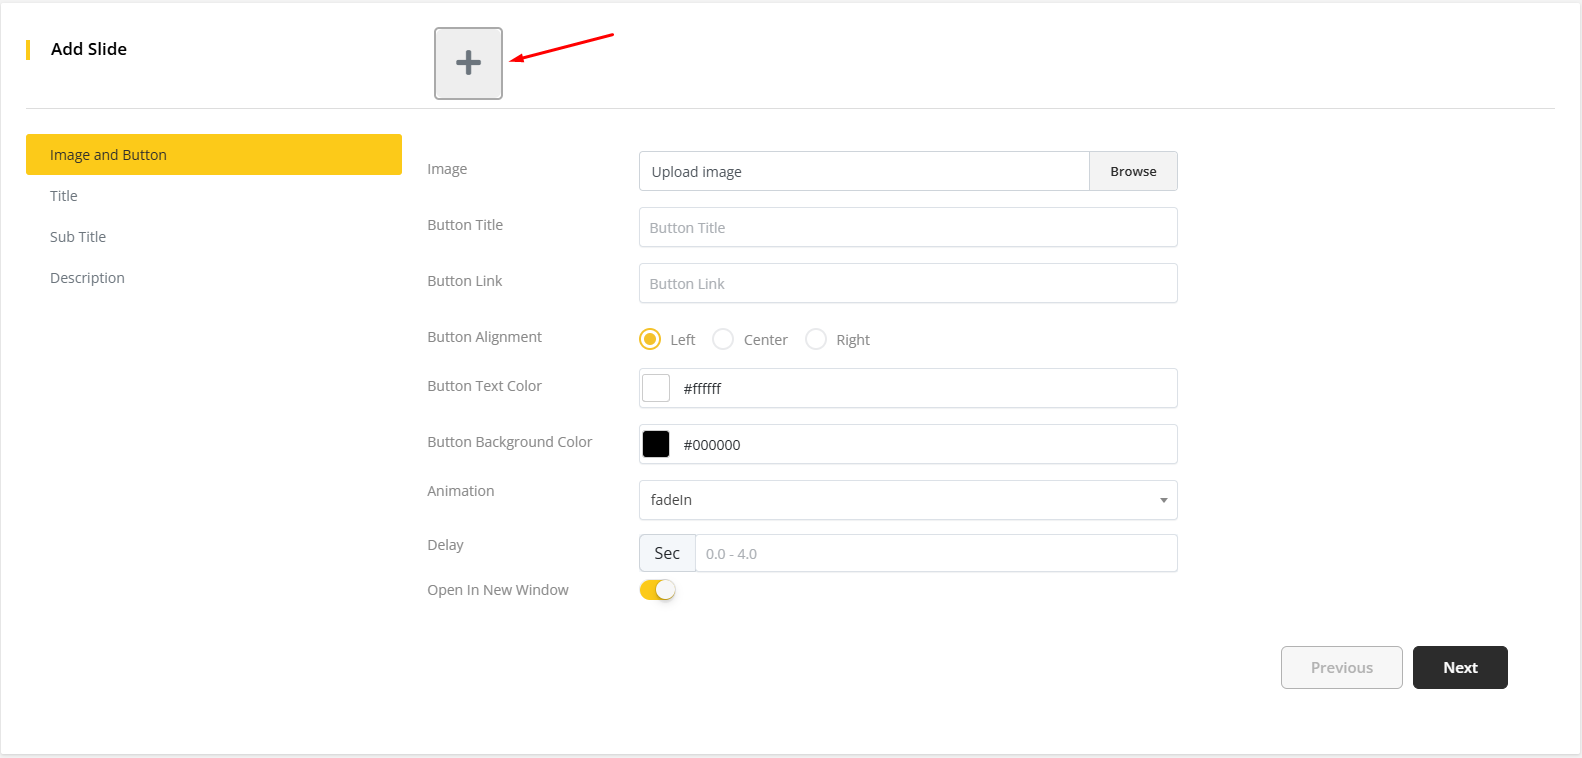Screen dimensions: 1582x758
Task: Edit the #000000 background color hex field
Action: (x=925, y=444)
